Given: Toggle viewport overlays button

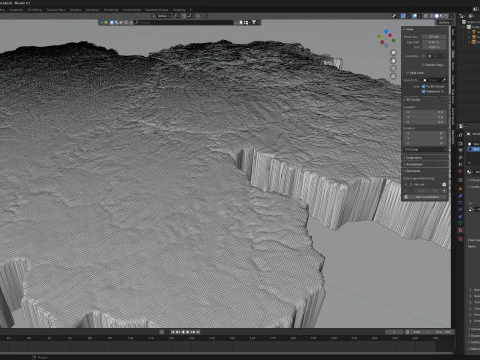Looking at the screenshot, I should [414, 16].
